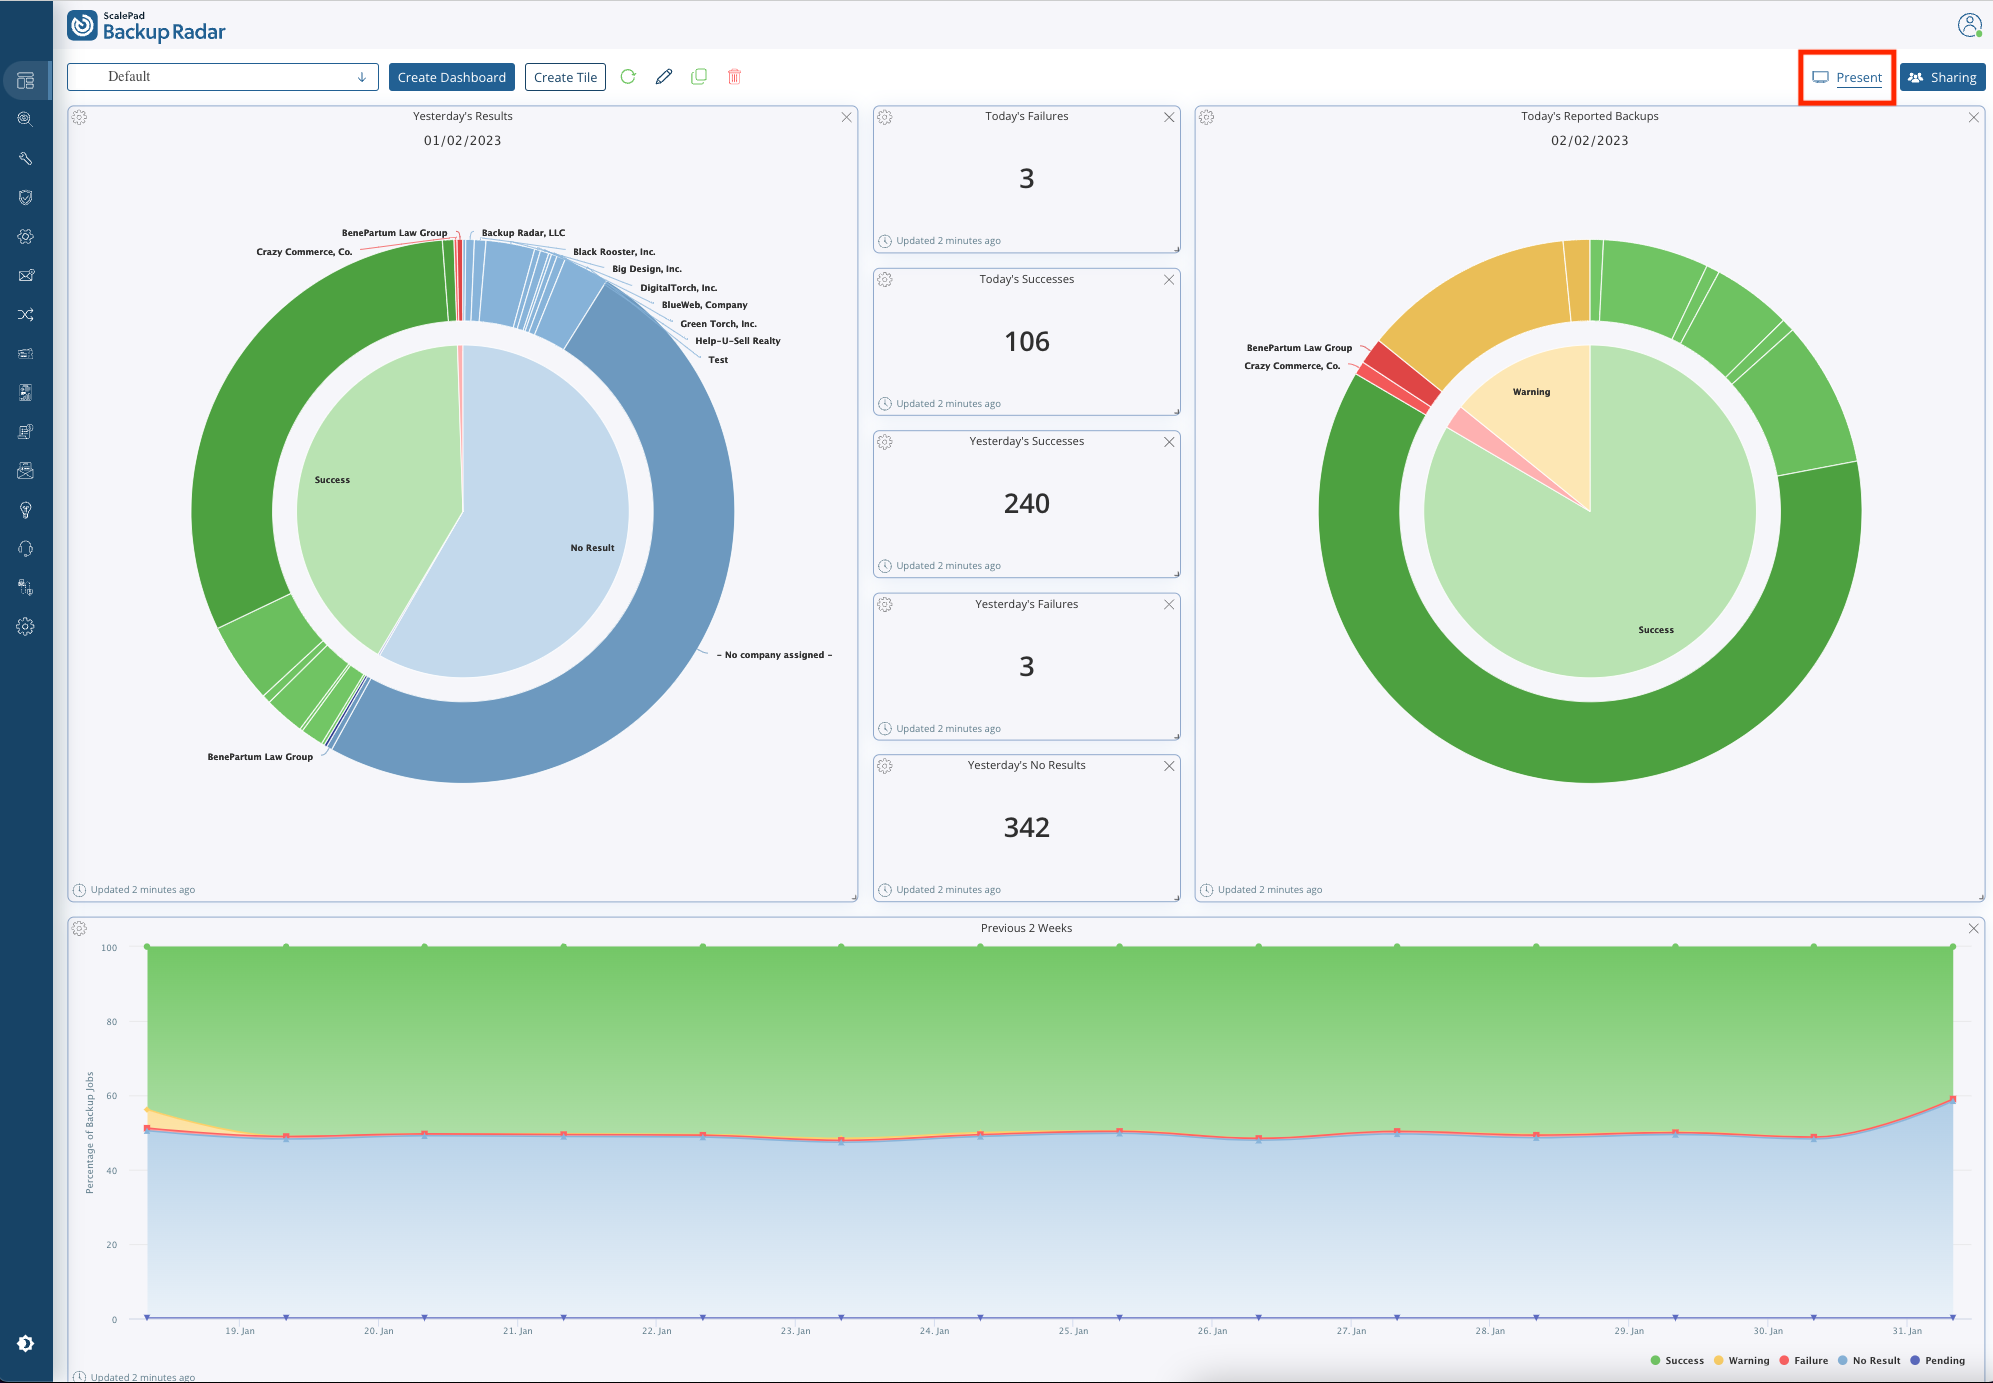Click the 'Backup Radar, LLC' chart label
The height and width of the screenshot is (1383, 1993).
coord(523,233)
